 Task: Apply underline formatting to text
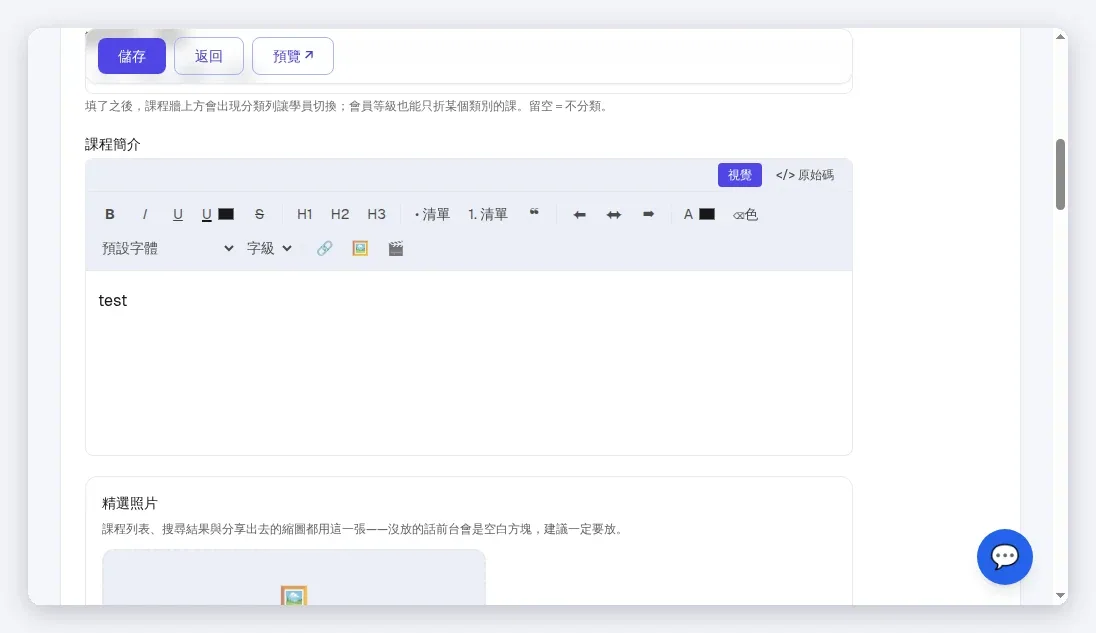pos(178,214)
